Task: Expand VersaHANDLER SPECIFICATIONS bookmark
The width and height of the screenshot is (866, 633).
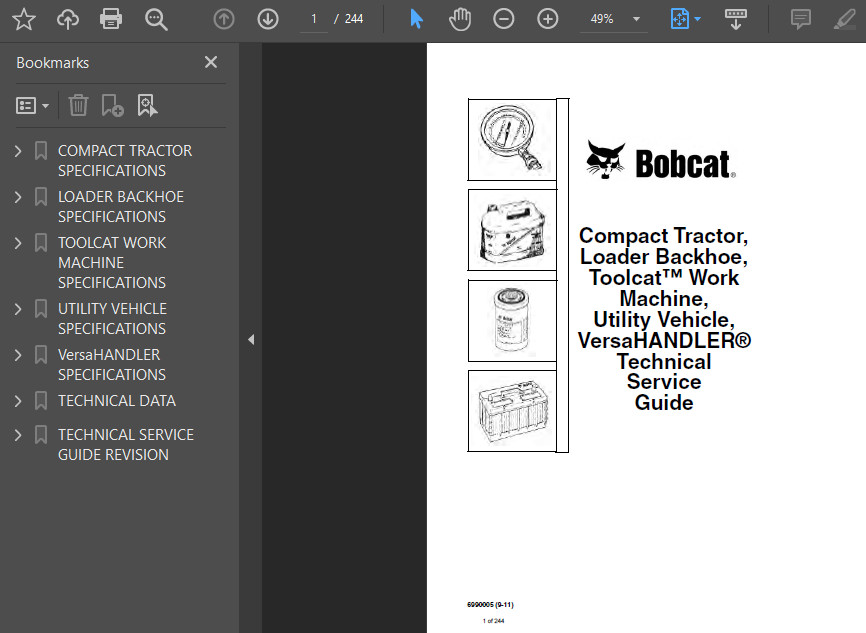Action: (x=18, y=355)
